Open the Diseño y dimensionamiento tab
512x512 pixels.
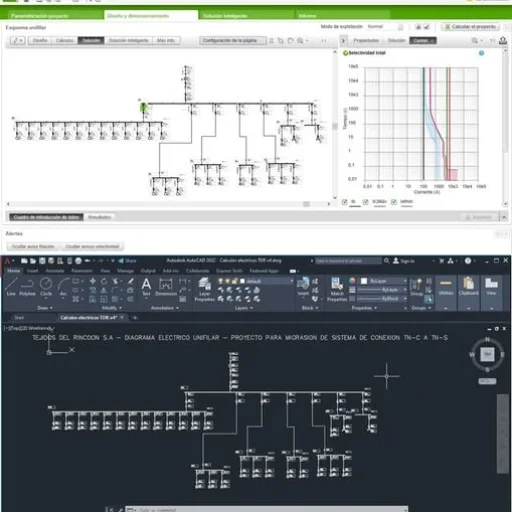pyautogui.click(x=151, y=15)
